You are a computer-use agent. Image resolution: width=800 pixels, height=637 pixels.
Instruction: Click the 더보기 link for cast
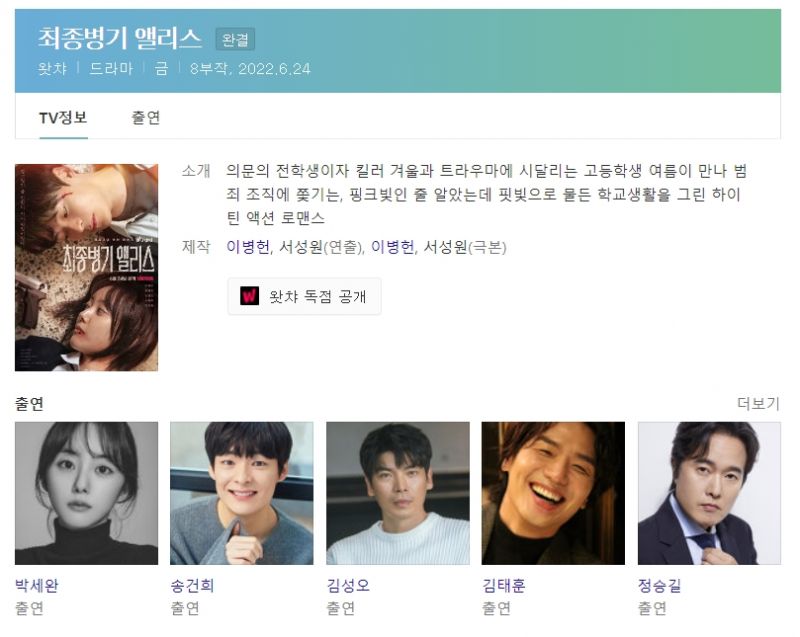[758, 403]
